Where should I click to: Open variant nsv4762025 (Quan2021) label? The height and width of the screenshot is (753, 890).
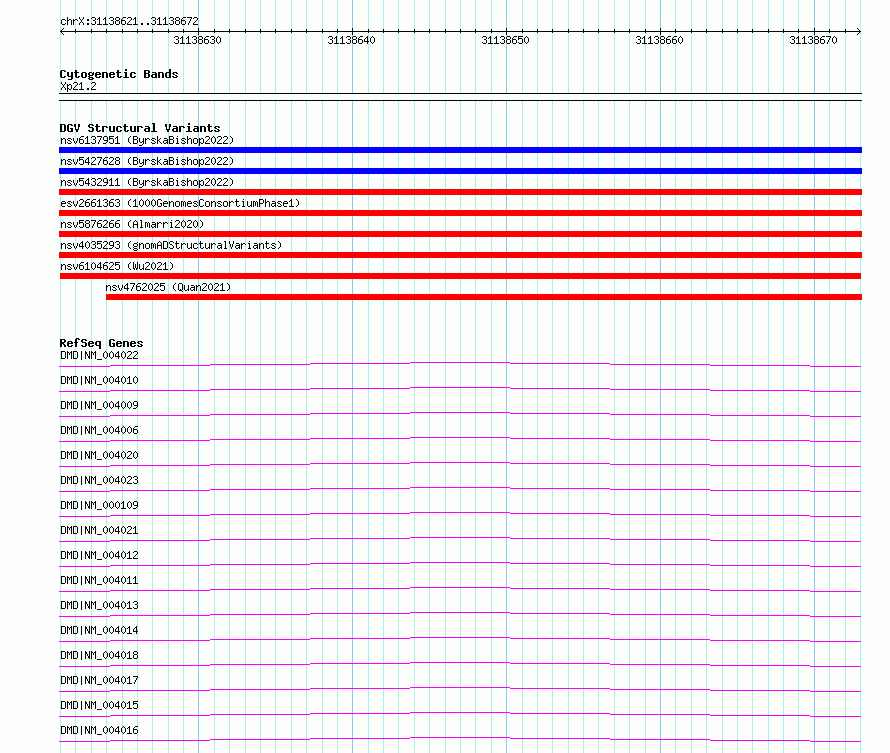coord(168,287)
